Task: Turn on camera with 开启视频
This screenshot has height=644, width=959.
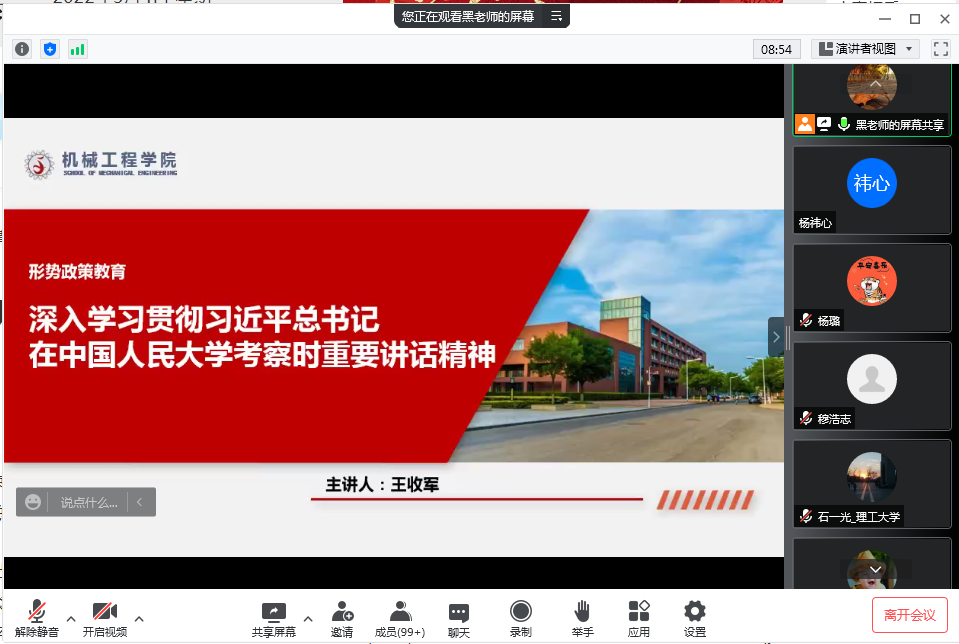Action: (105, 618)
